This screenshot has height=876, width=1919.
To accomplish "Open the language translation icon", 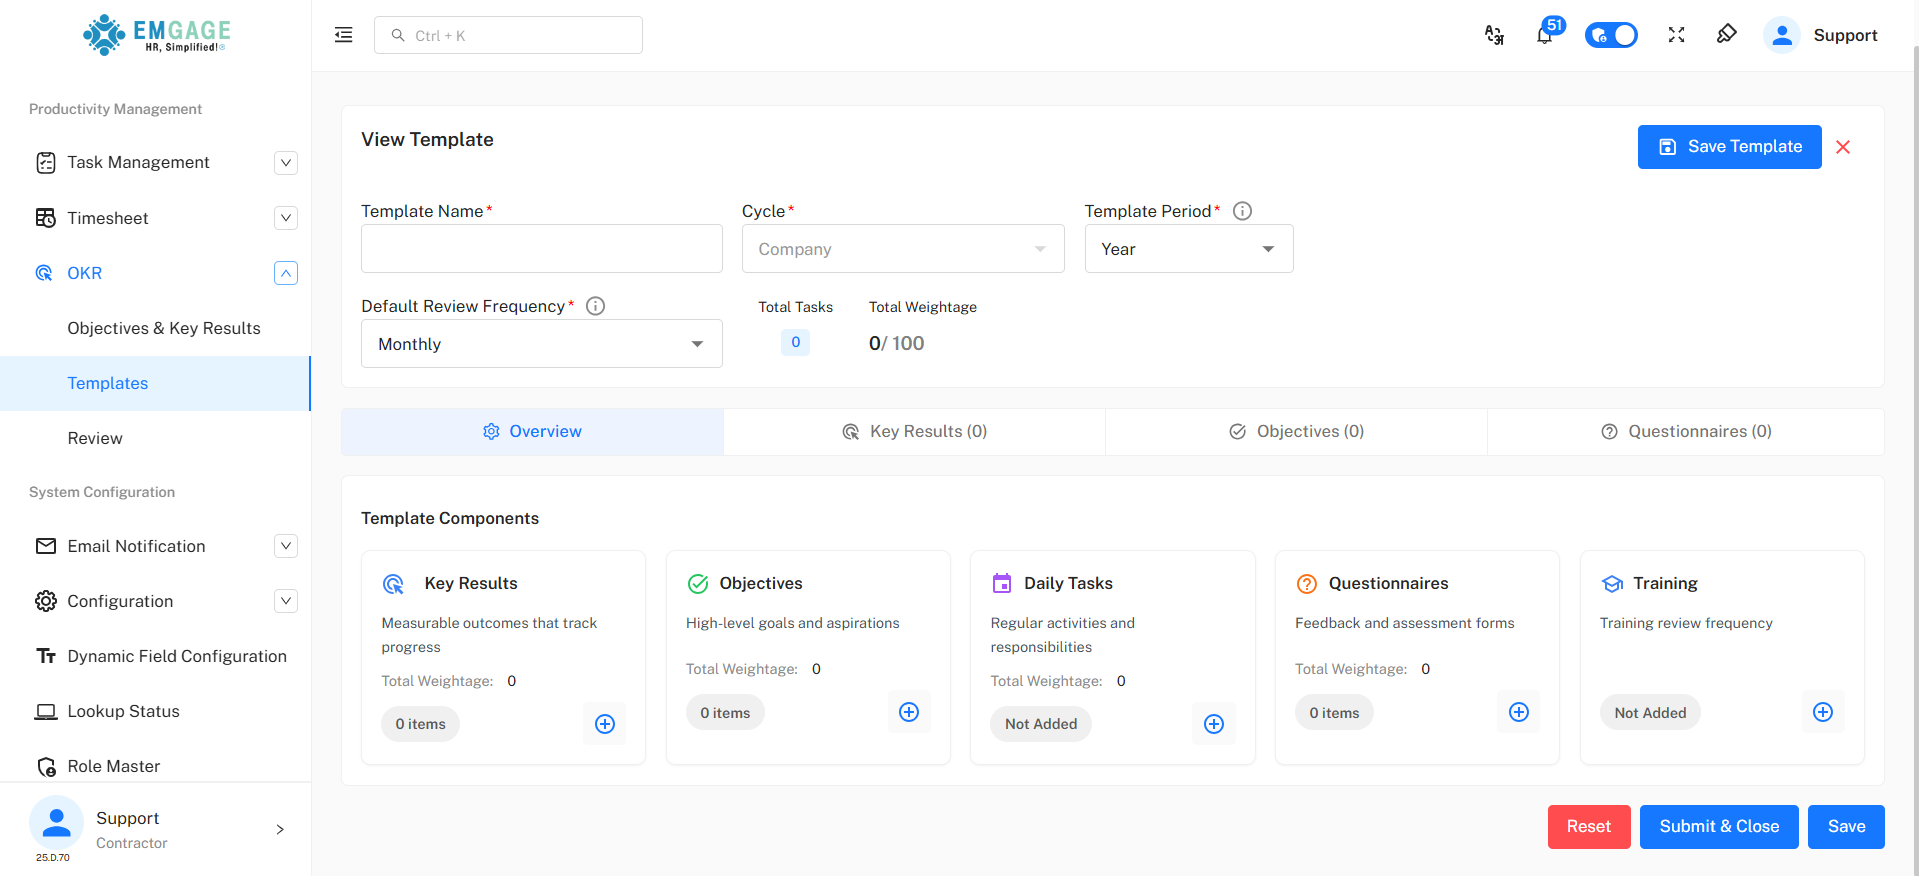I will pyautogui.click(x=1494, y=35).
